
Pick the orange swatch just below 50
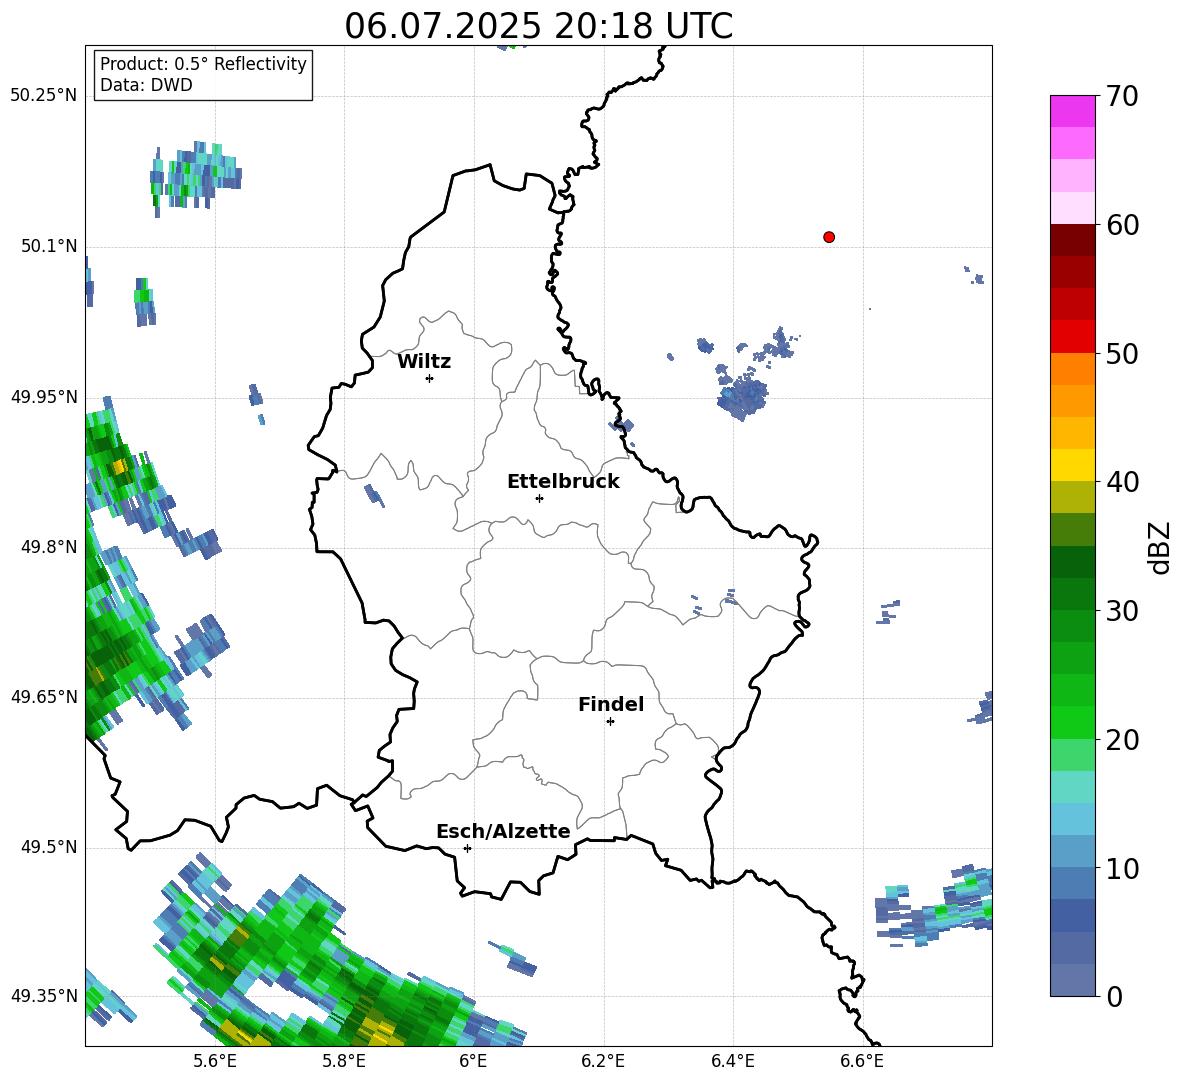1072,369
